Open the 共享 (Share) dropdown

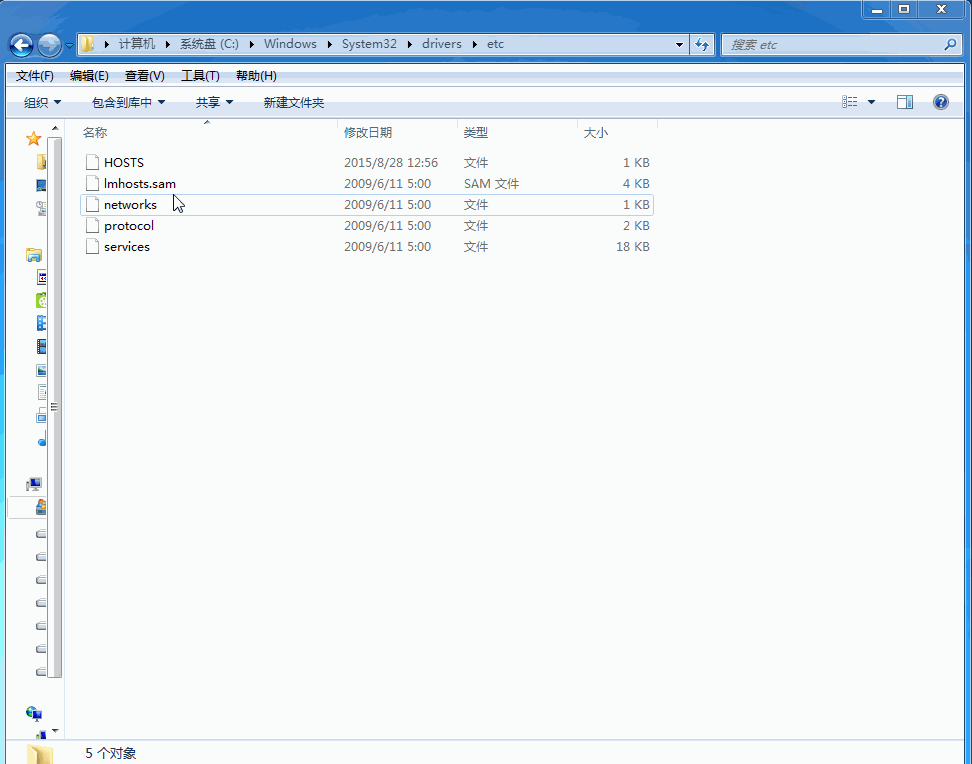(214, 103)
